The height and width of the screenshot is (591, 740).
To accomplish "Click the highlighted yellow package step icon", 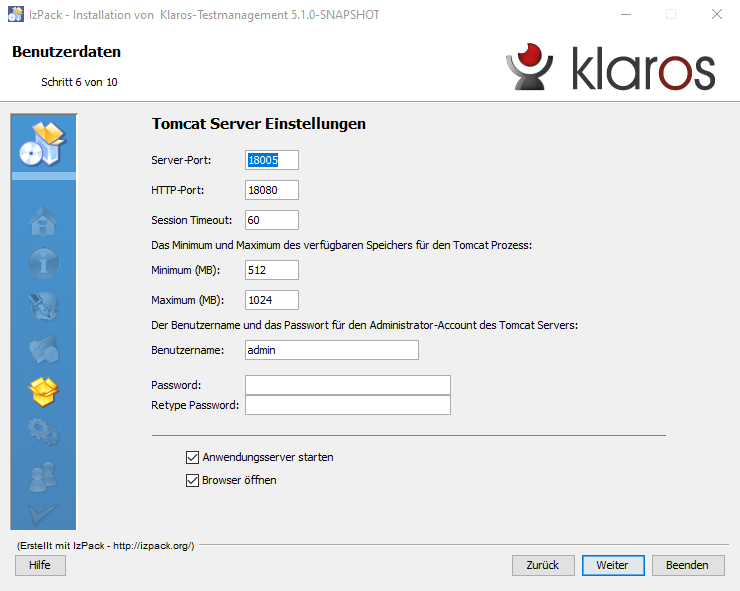I will coord(43,392).
